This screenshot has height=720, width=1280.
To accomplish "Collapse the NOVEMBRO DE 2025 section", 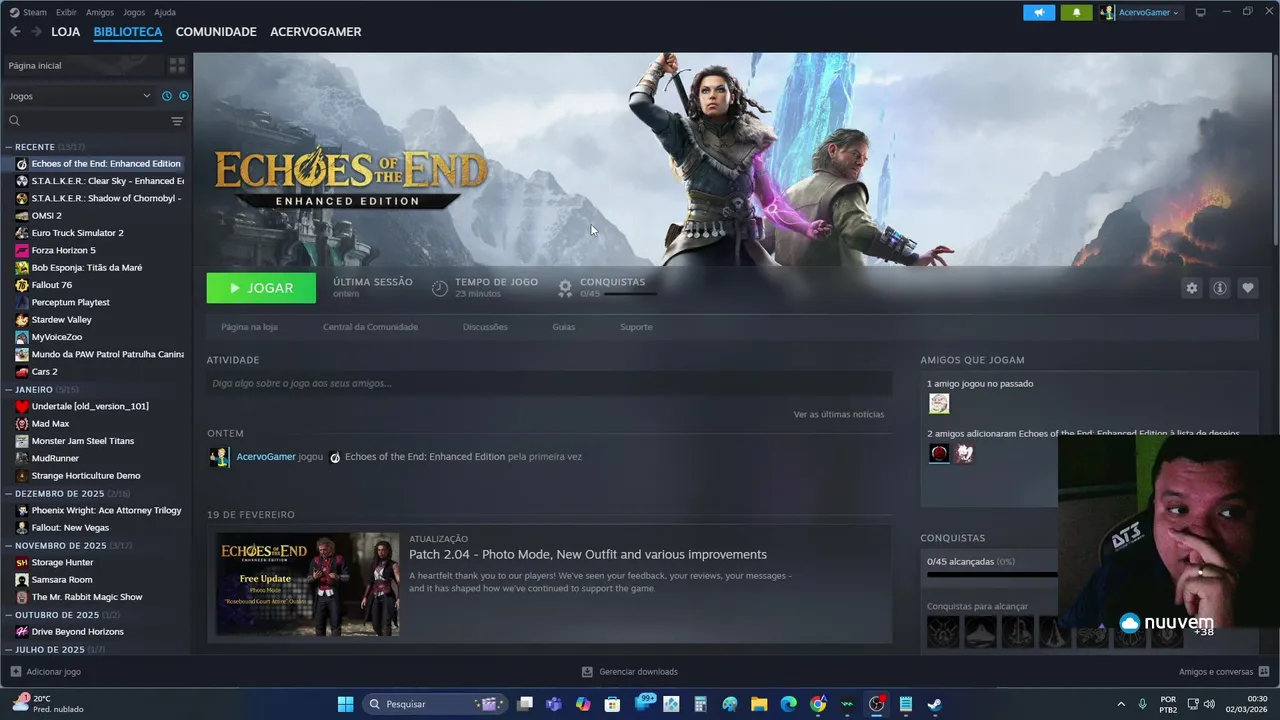I will click(9, 545).
